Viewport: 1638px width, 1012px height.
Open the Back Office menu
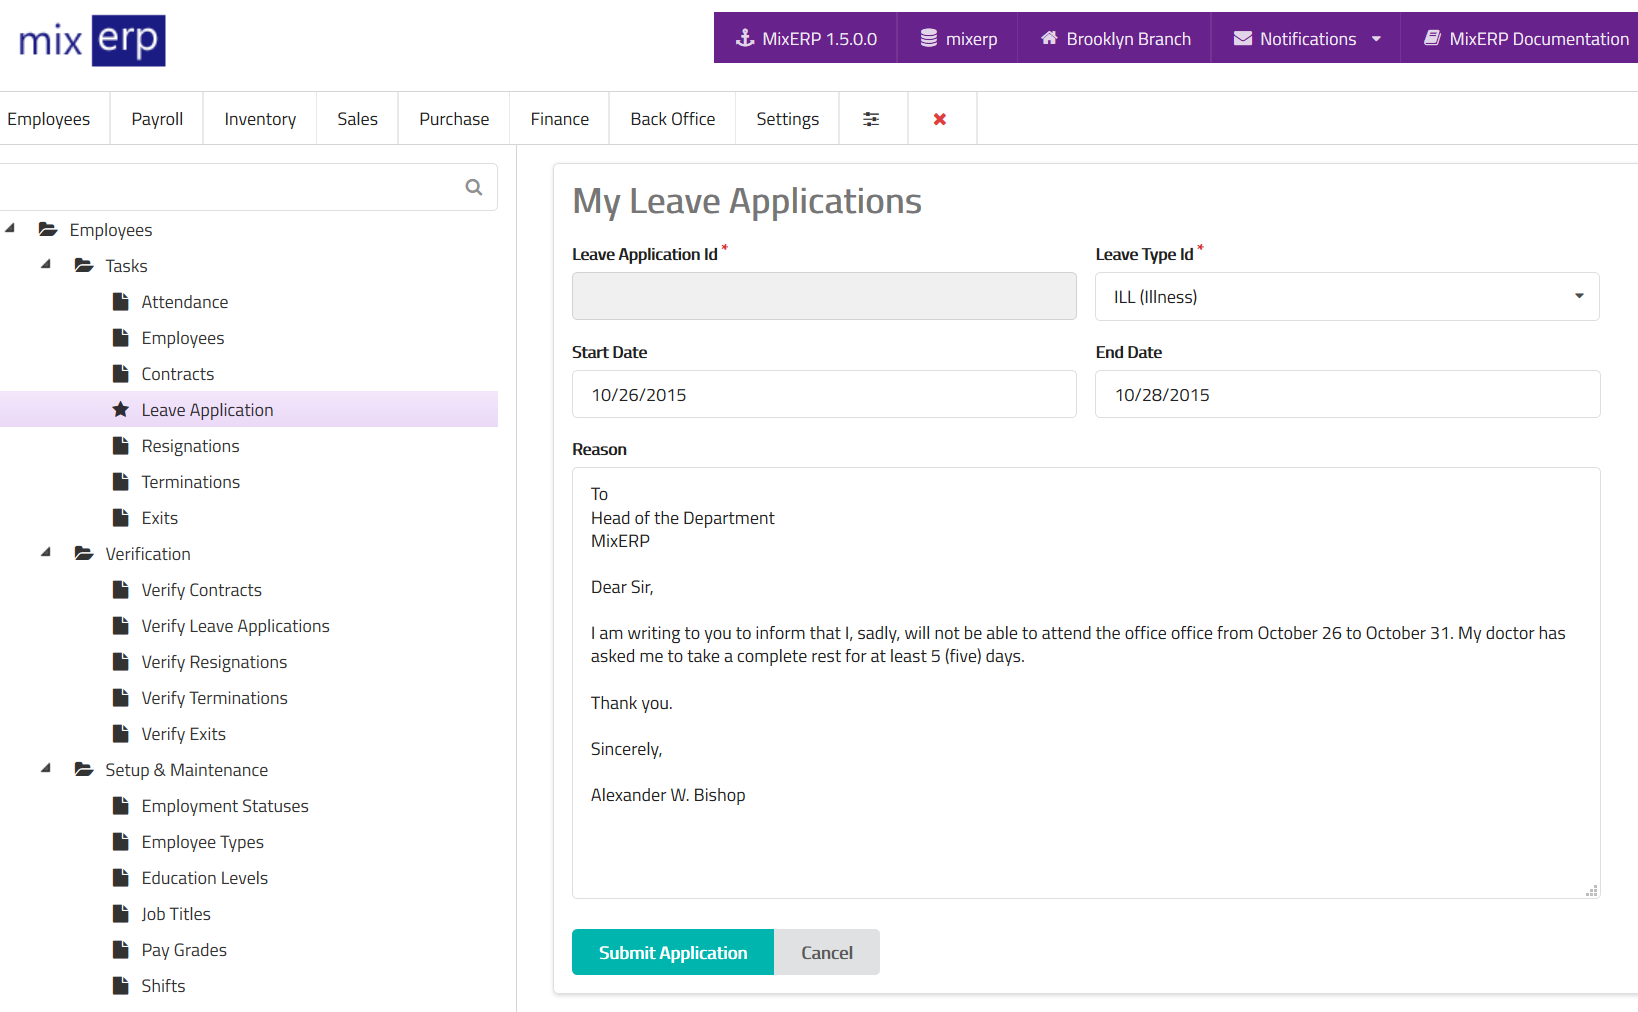(x=672, y=119)
